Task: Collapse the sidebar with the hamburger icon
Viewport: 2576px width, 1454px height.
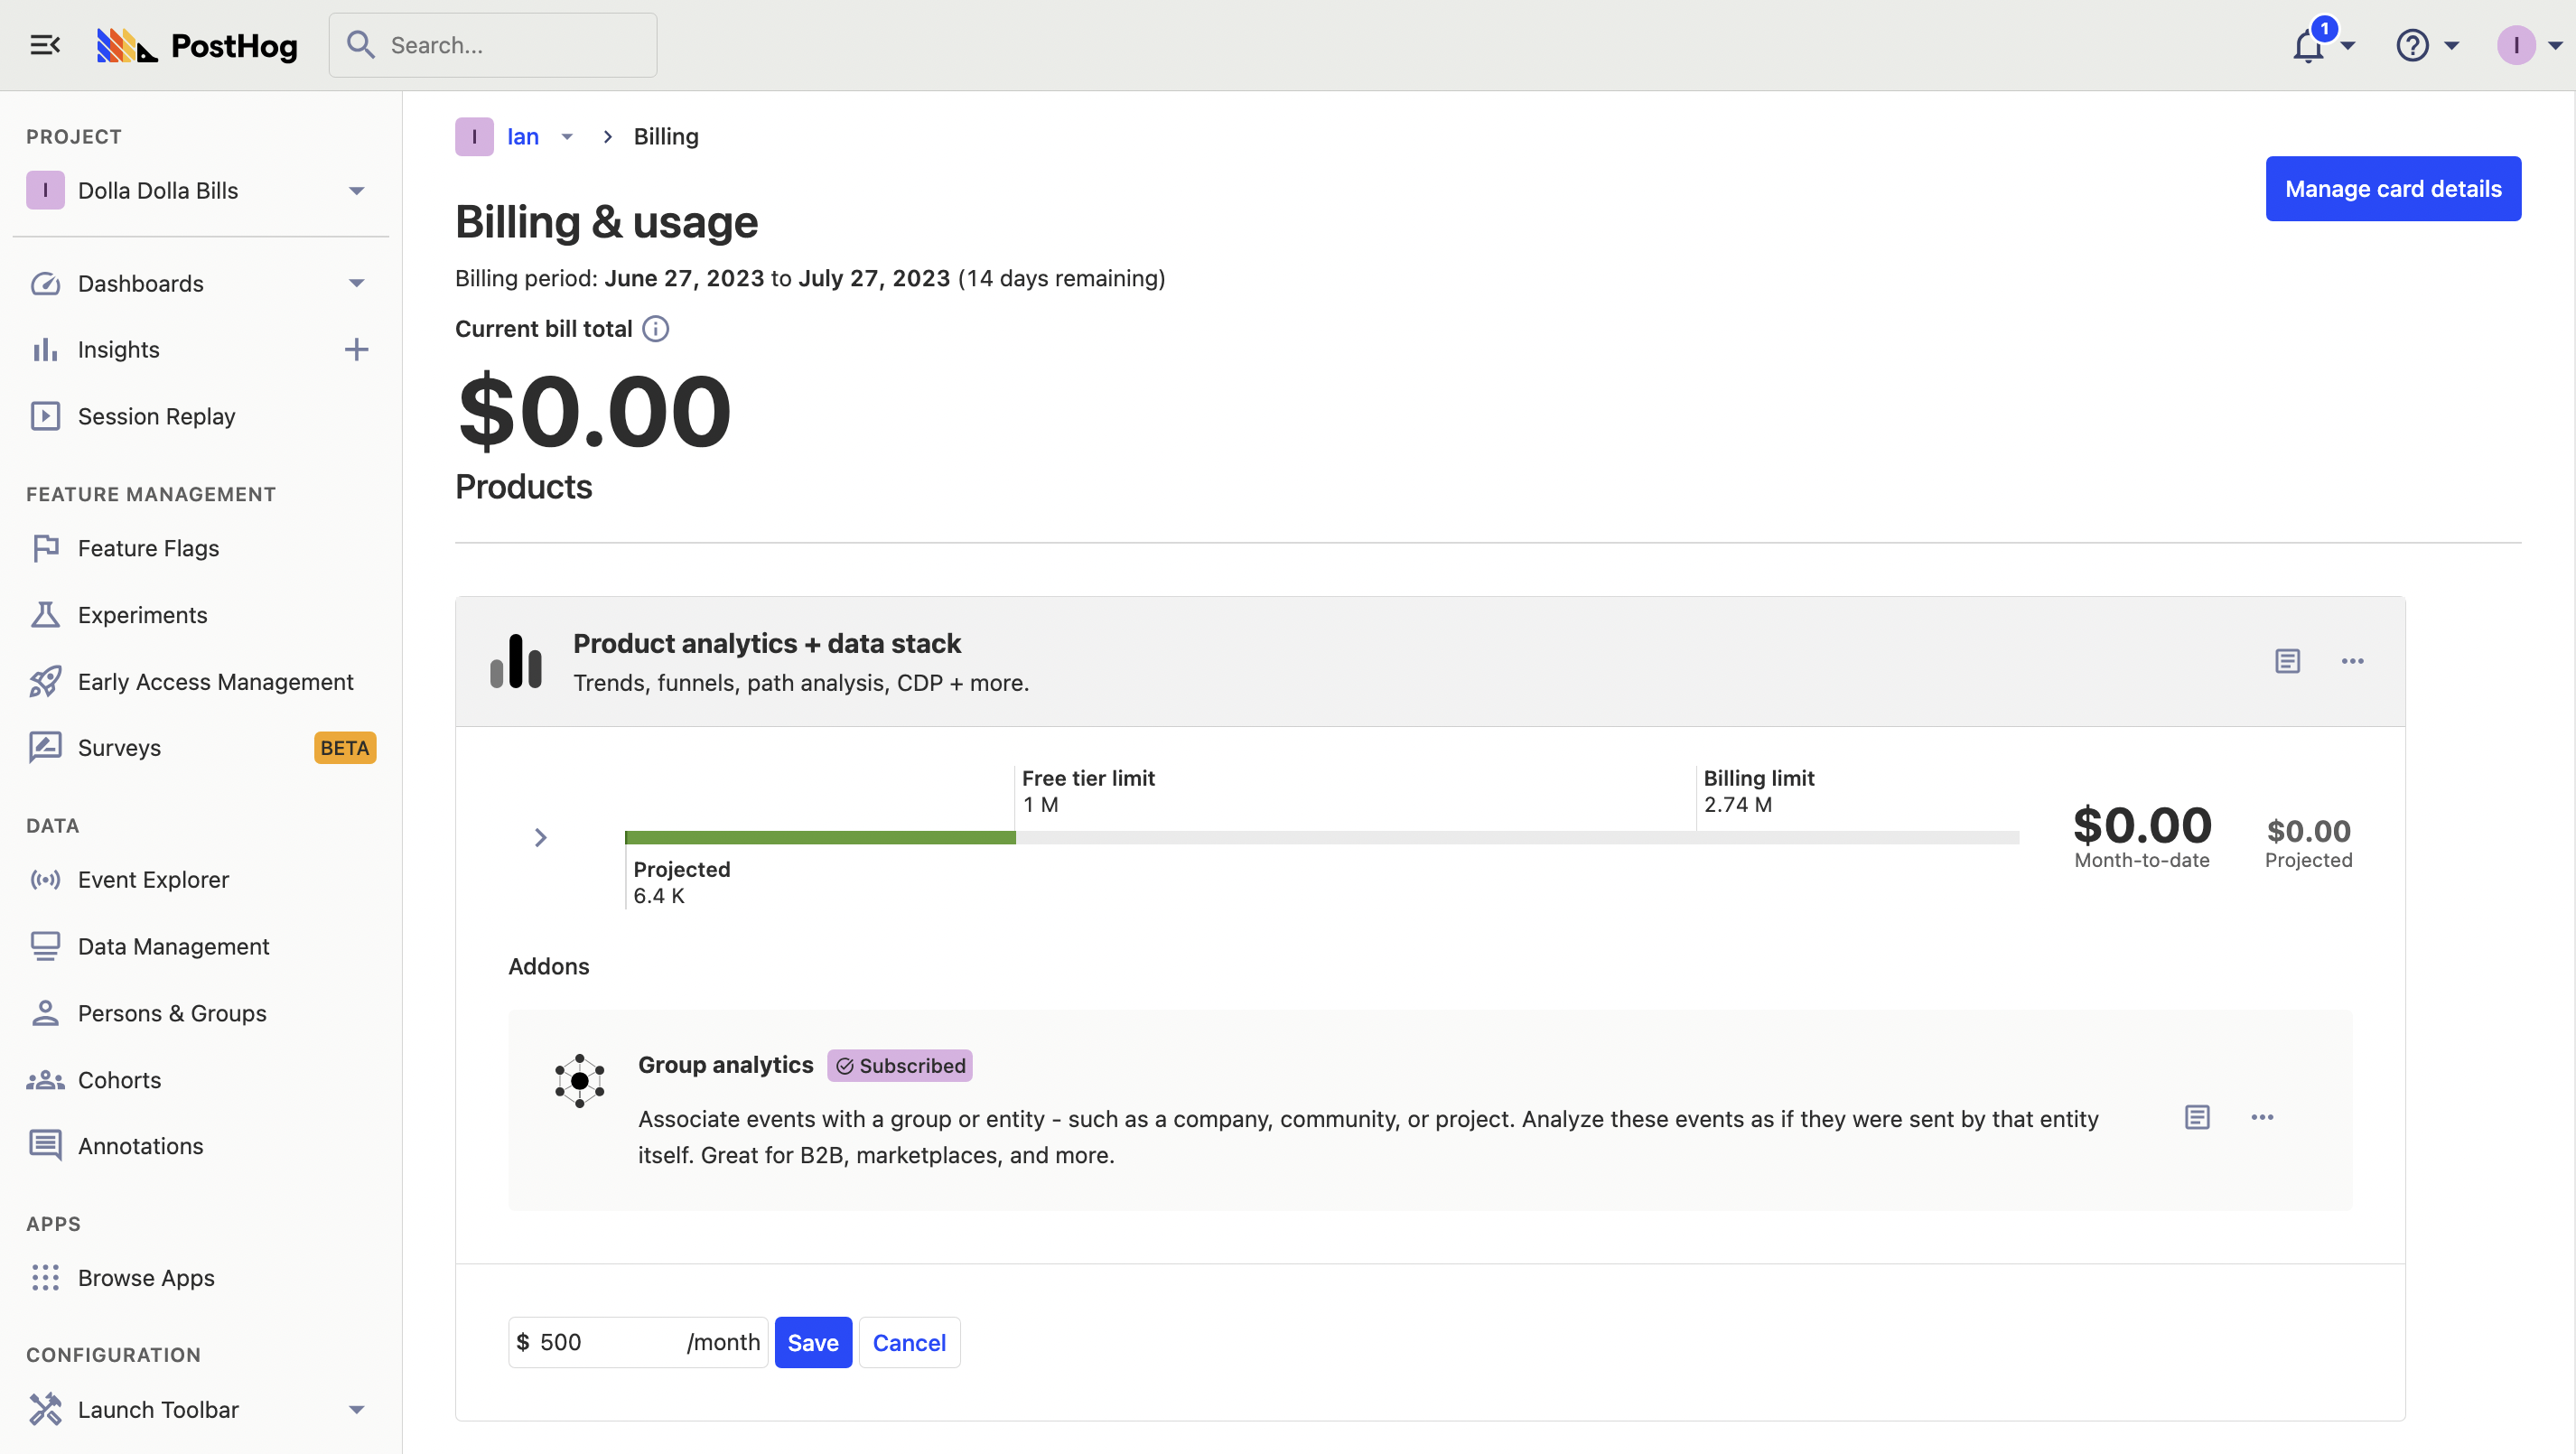Action: pos(45,45)
